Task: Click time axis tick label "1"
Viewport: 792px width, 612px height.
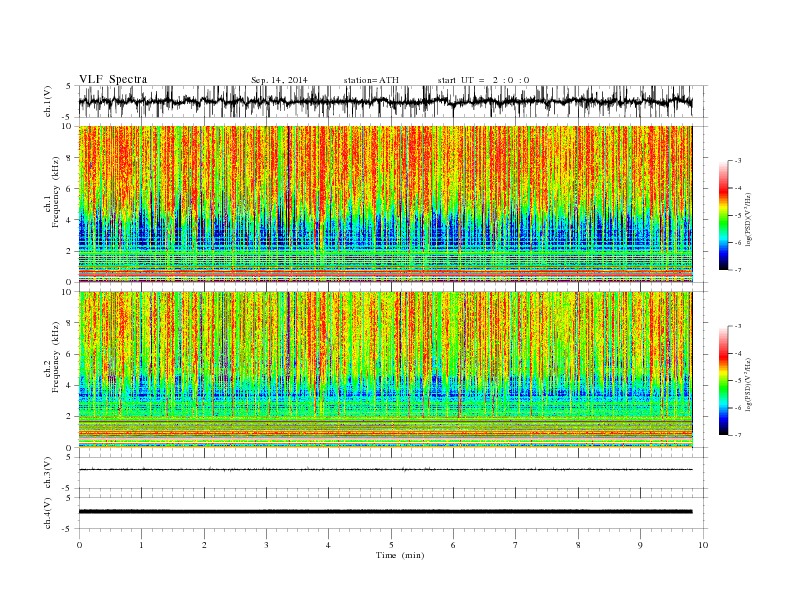Action: click(142, 545)
